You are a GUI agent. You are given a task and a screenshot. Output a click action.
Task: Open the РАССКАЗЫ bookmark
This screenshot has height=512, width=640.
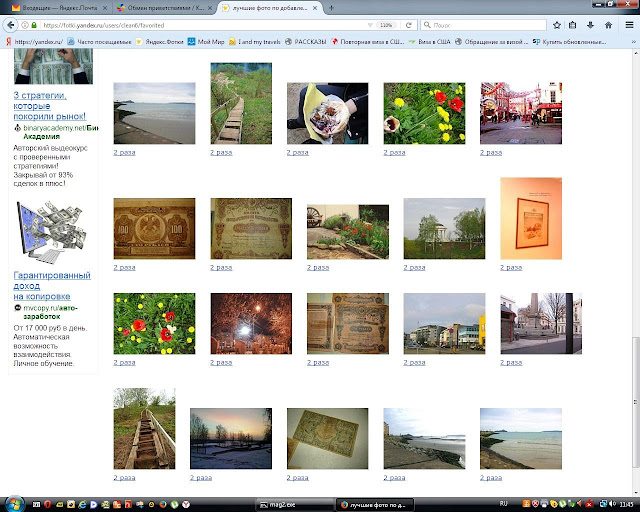tap(305, 42)
